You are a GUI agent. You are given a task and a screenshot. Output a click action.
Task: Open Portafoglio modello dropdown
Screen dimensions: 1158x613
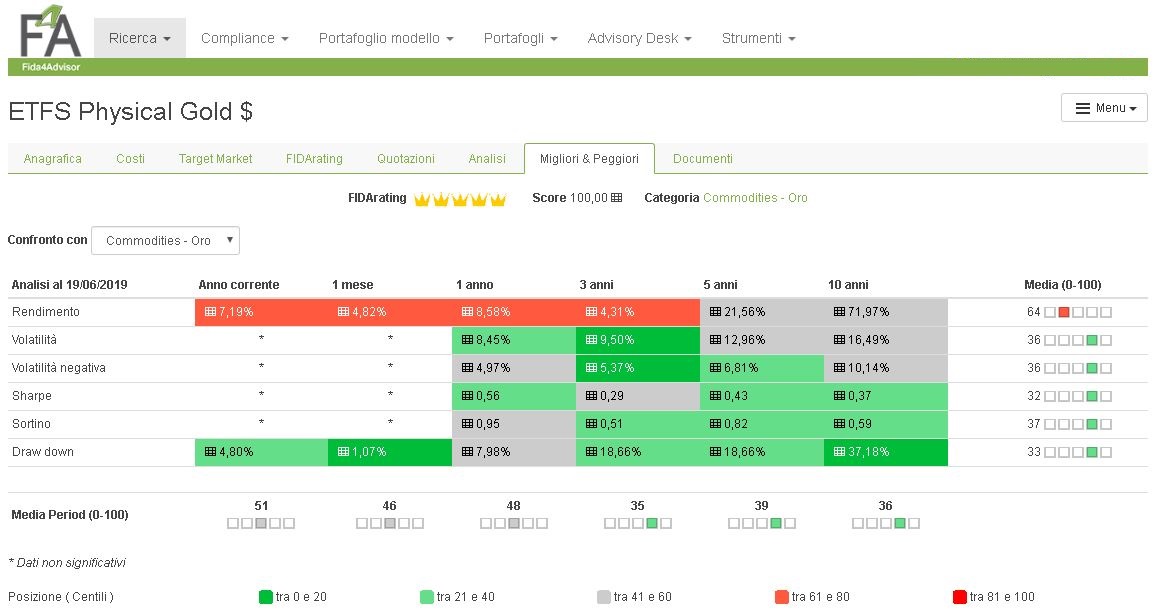click(x=386, y=38)
